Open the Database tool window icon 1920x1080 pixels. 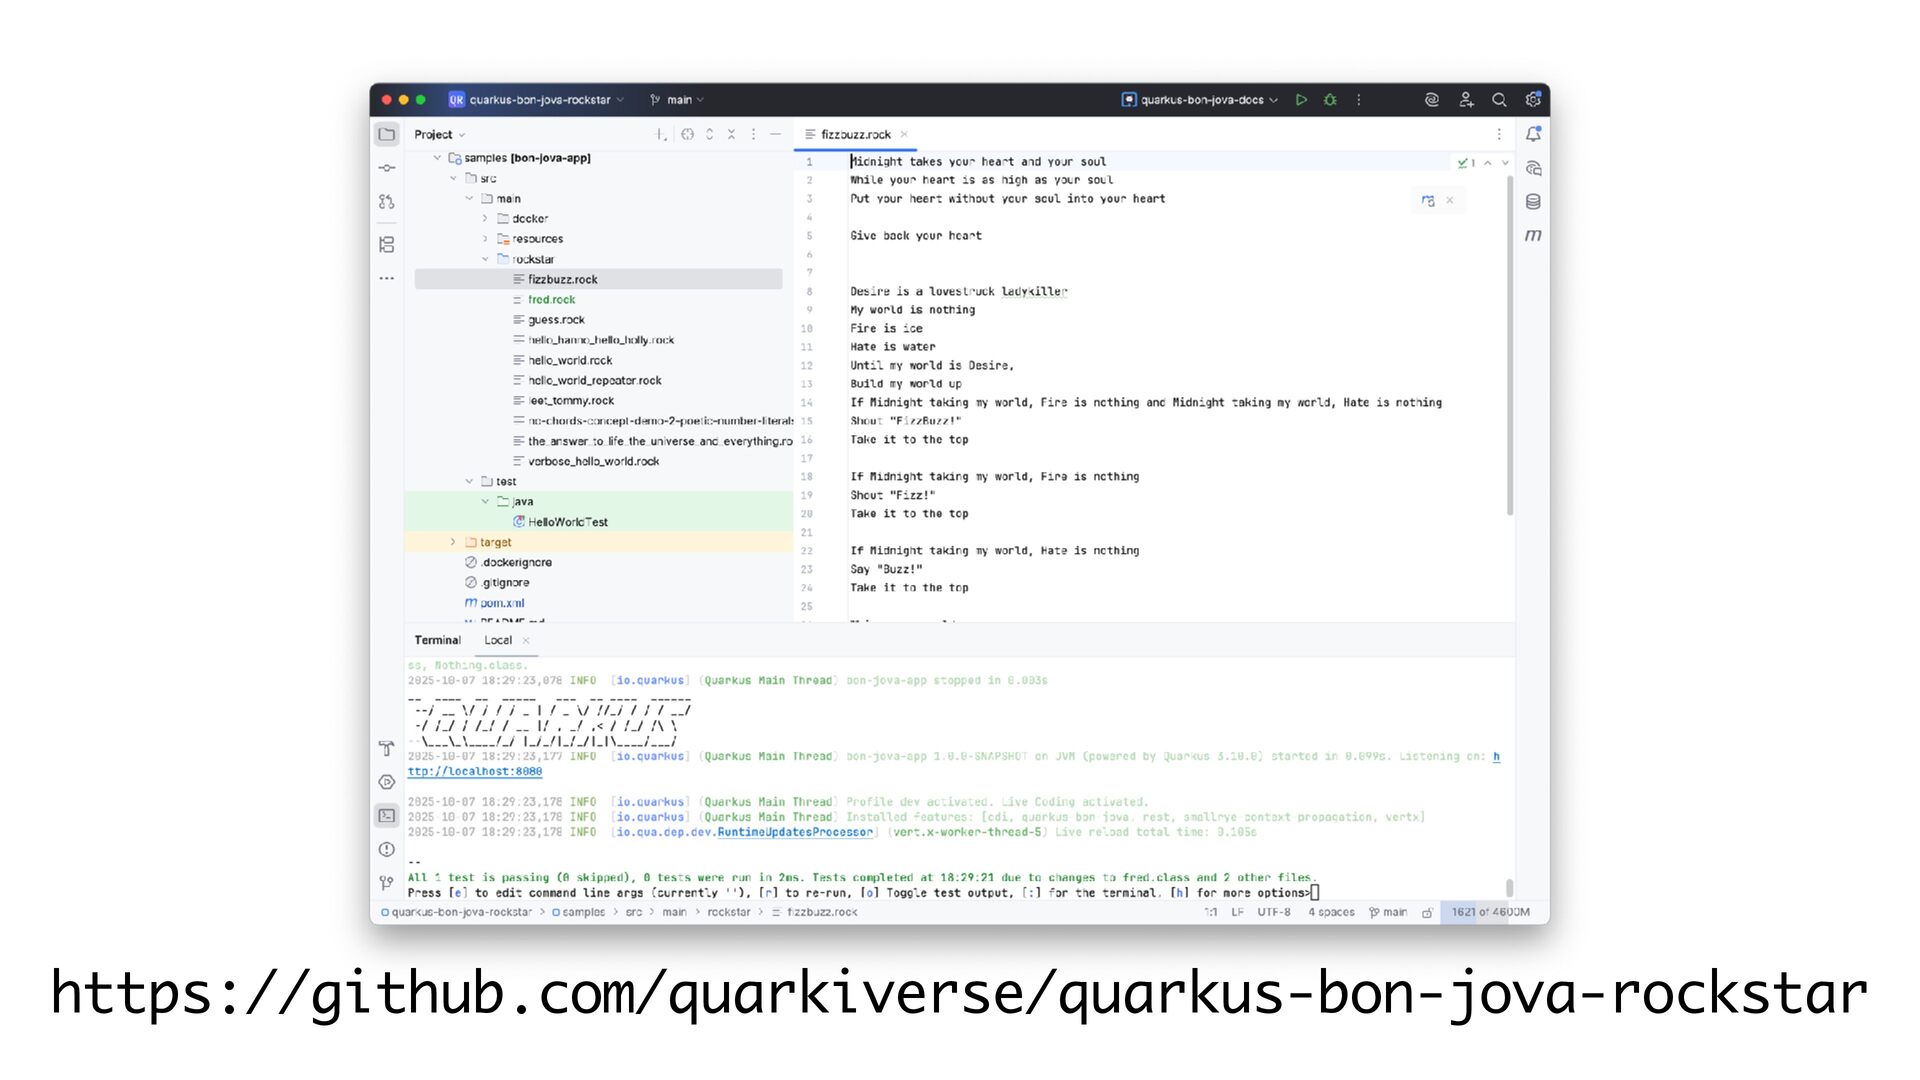tap(1533, 202)
